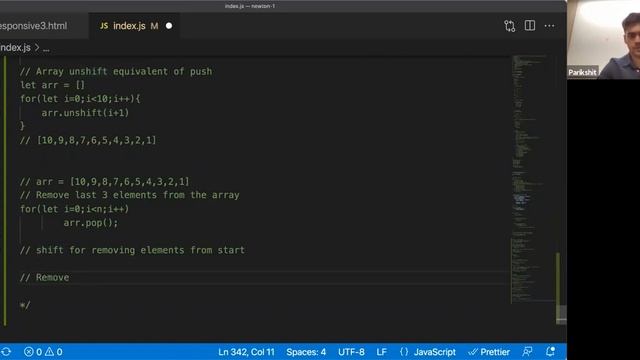Click on line "let arr = []"
Image resolution: width=640 pixels, height=360 pixels.
[52, 85]
